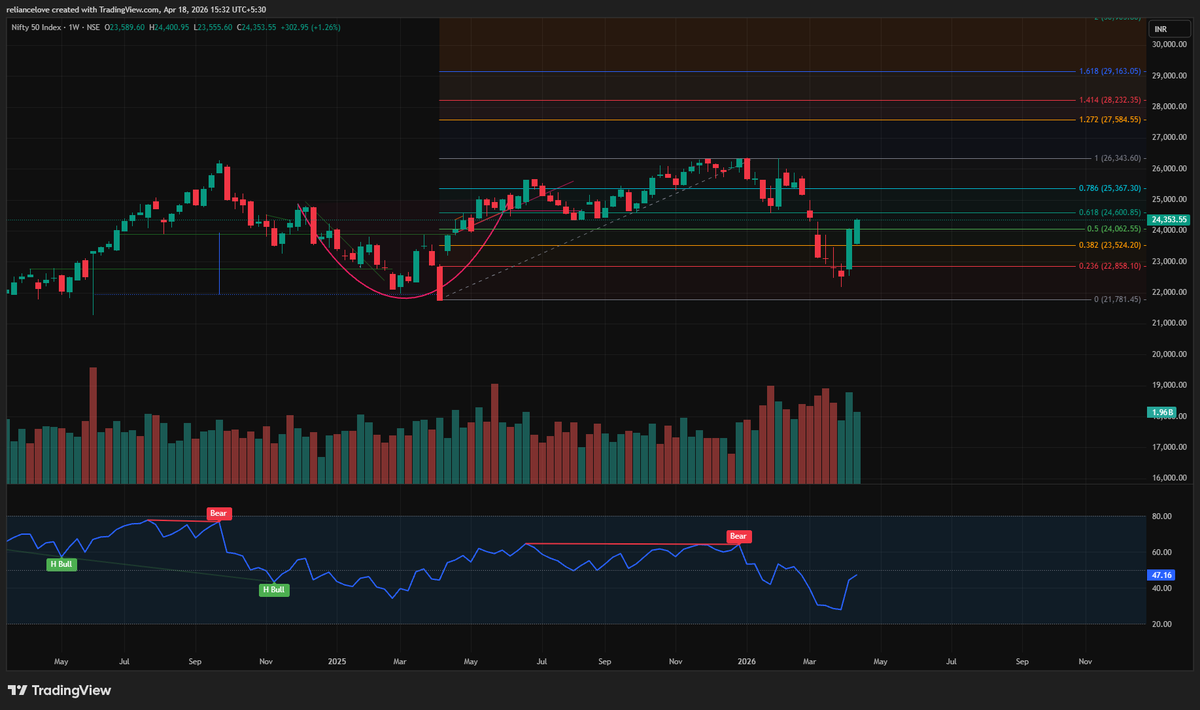Click the 25,000.00 price axis label
This screenshot has height=710, width=1200.
(x=1168, y=199)
